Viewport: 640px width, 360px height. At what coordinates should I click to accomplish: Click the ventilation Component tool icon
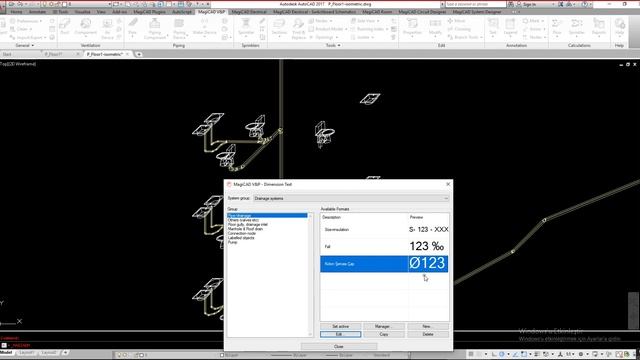tap(85, 28)
